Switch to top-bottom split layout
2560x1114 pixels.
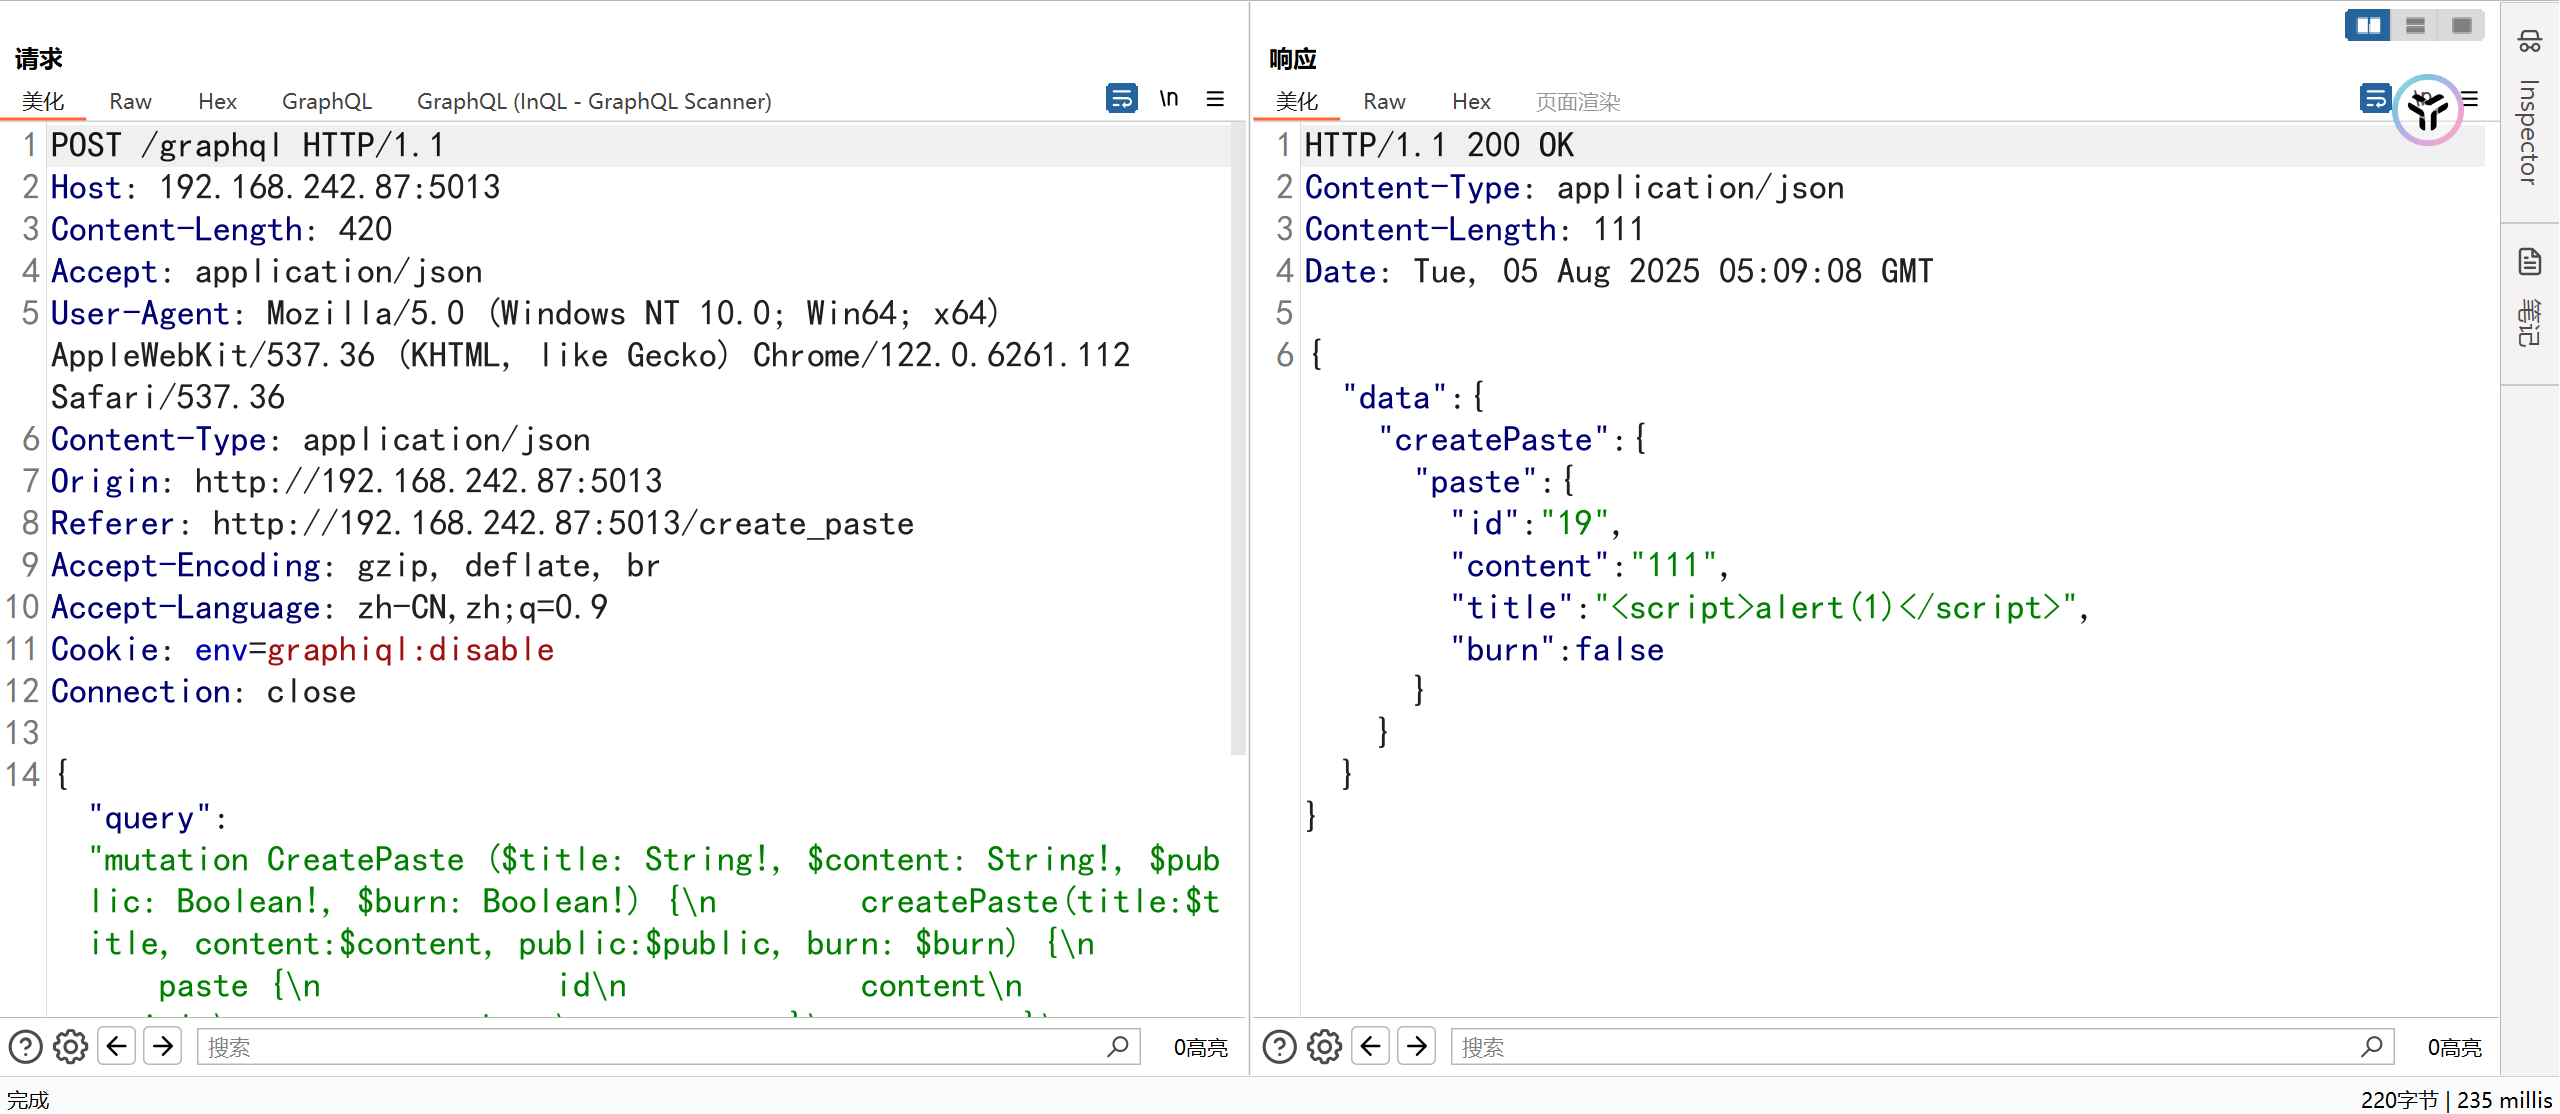[x=2415, y=25]
